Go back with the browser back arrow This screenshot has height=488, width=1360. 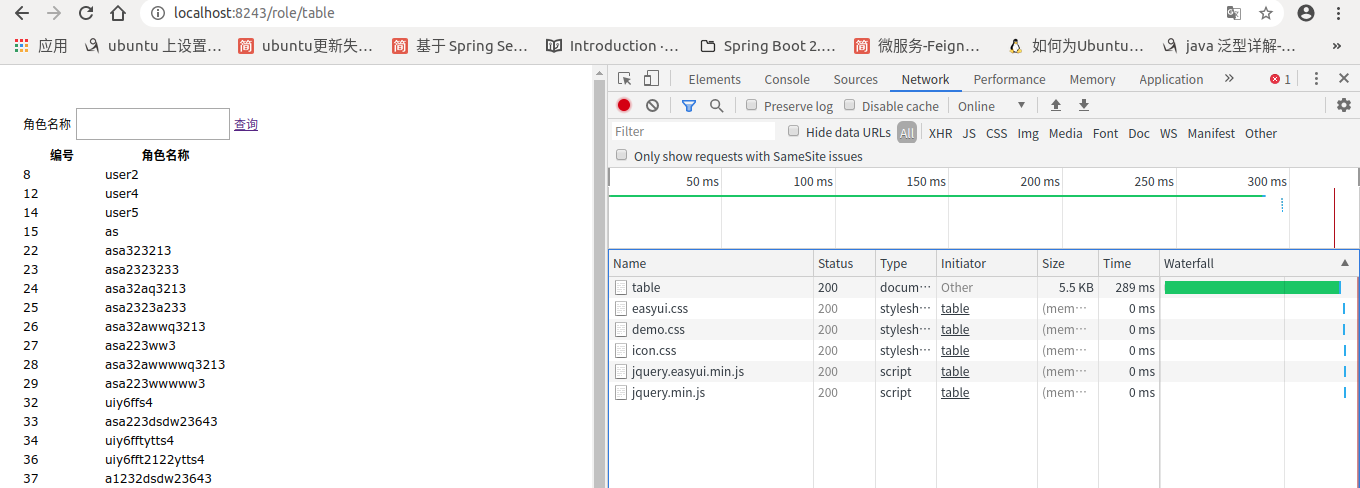pyautogui.click(x=22, y=13)
